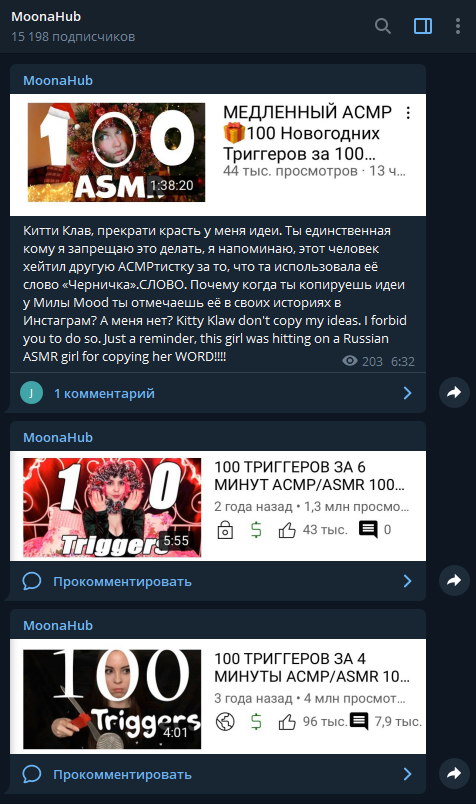Click Прокомментировать under the 5:55 video
Image resolution: width=476 pixels, height=804 pixels.
[x=122, y=581]
